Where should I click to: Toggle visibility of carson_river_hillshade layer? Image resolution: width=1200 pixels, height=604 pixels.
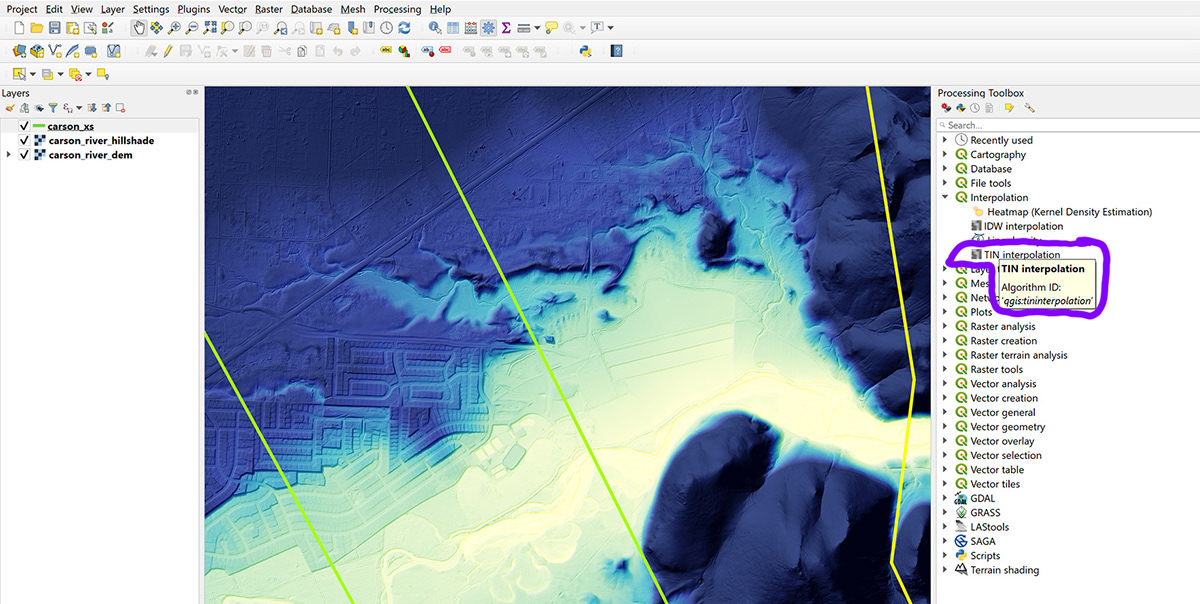point(24,140)
